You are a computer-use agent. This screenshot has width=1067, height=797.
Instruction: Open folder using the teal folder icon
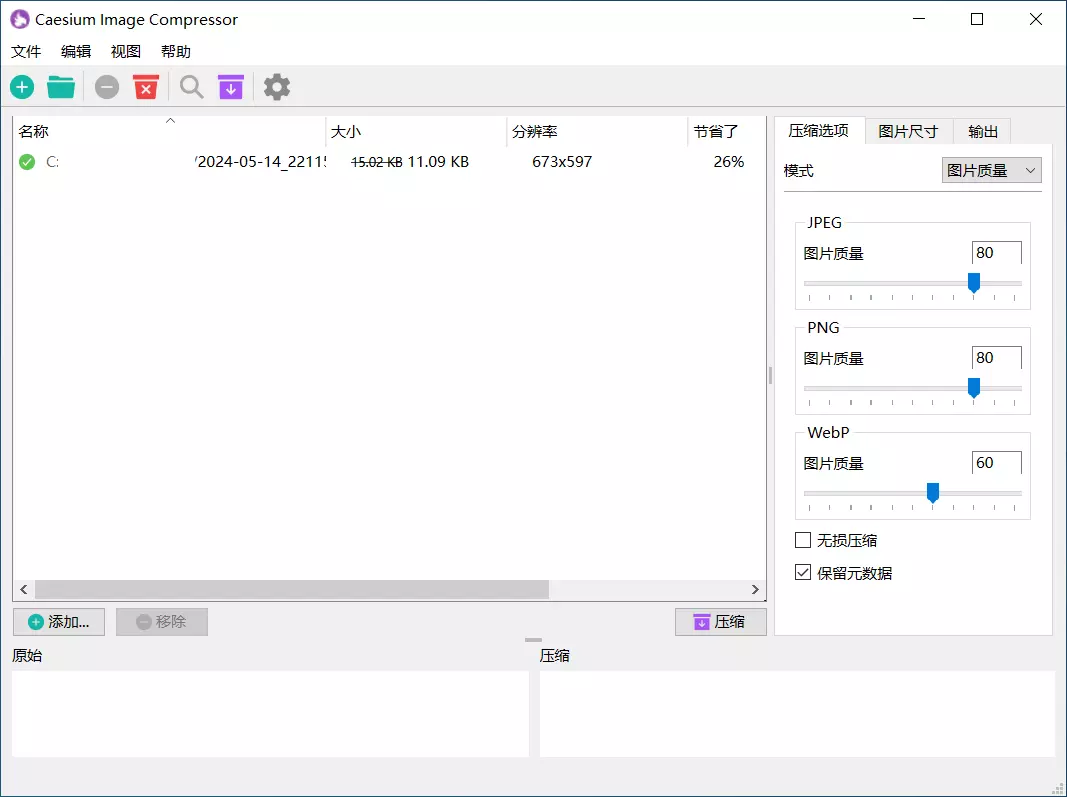tap(61, 87)
